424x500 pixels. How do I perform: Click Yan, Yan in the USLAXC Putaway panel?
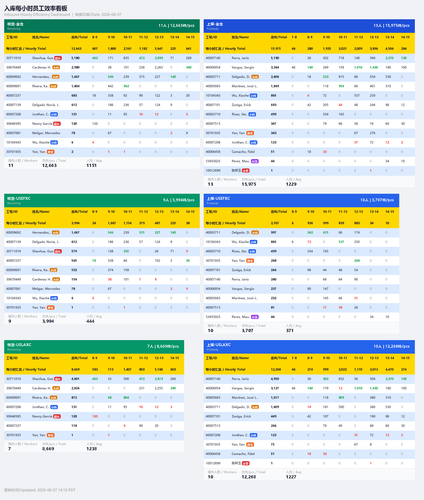point(238,444)
